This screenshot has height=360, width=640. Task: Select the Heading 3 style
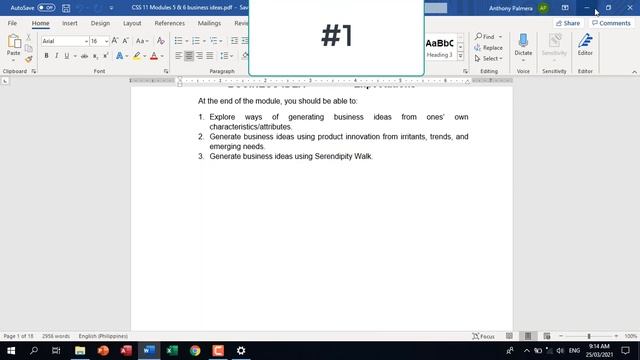(440, 47)
